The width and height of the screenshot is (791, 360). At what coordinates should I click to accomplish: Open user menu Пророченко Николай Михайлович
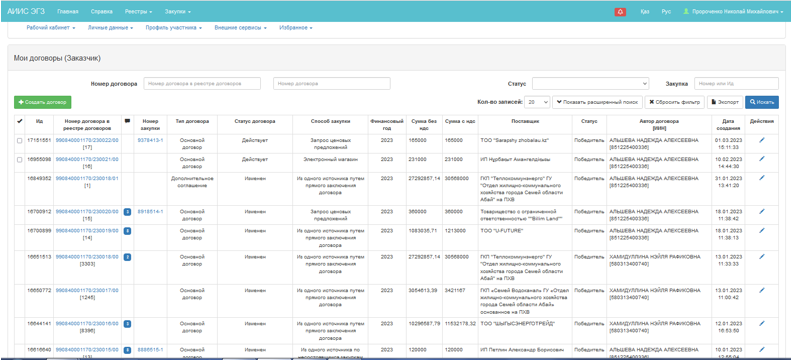coord(733,11)
